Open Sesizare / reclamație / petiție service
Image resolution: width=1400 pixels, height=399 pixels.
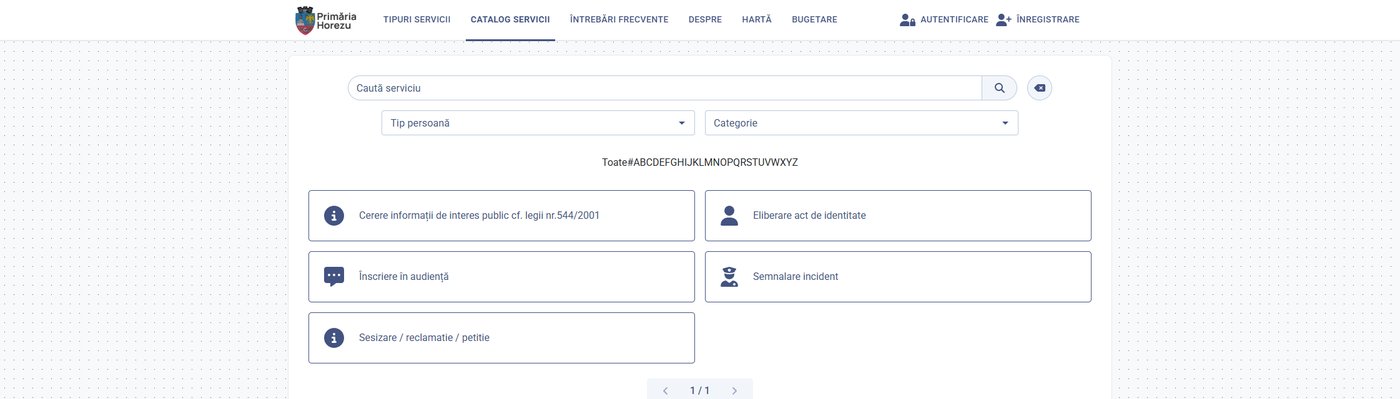point(501,338)
